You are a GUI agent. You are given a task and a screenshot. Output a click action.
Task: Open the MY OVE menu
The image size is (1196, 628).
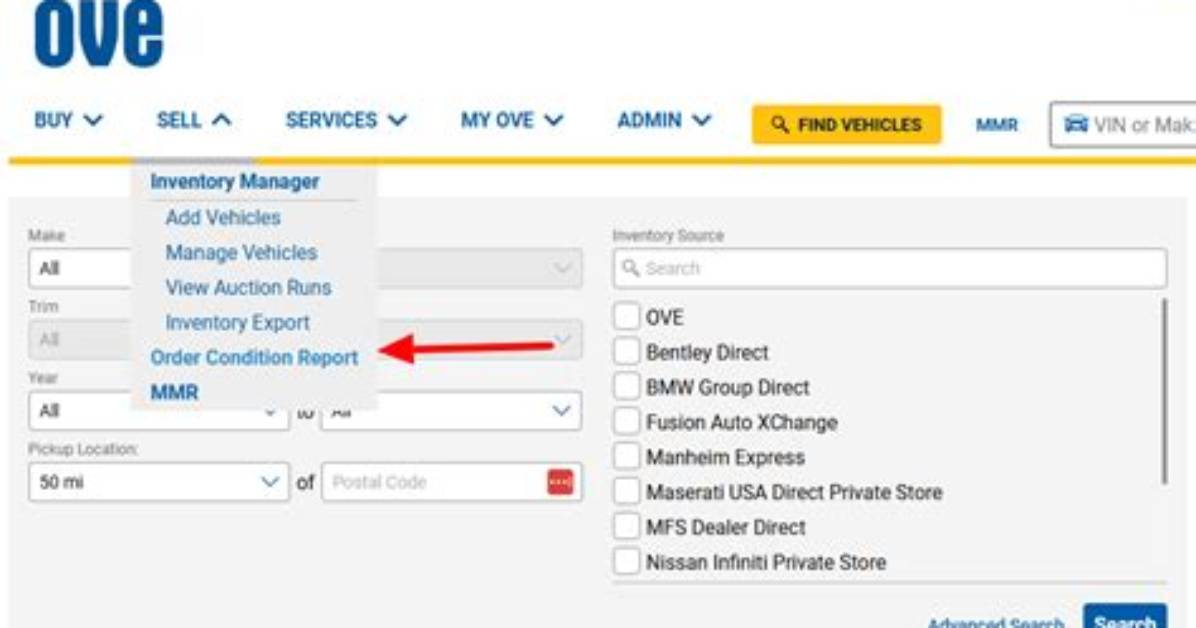point(512,121)
